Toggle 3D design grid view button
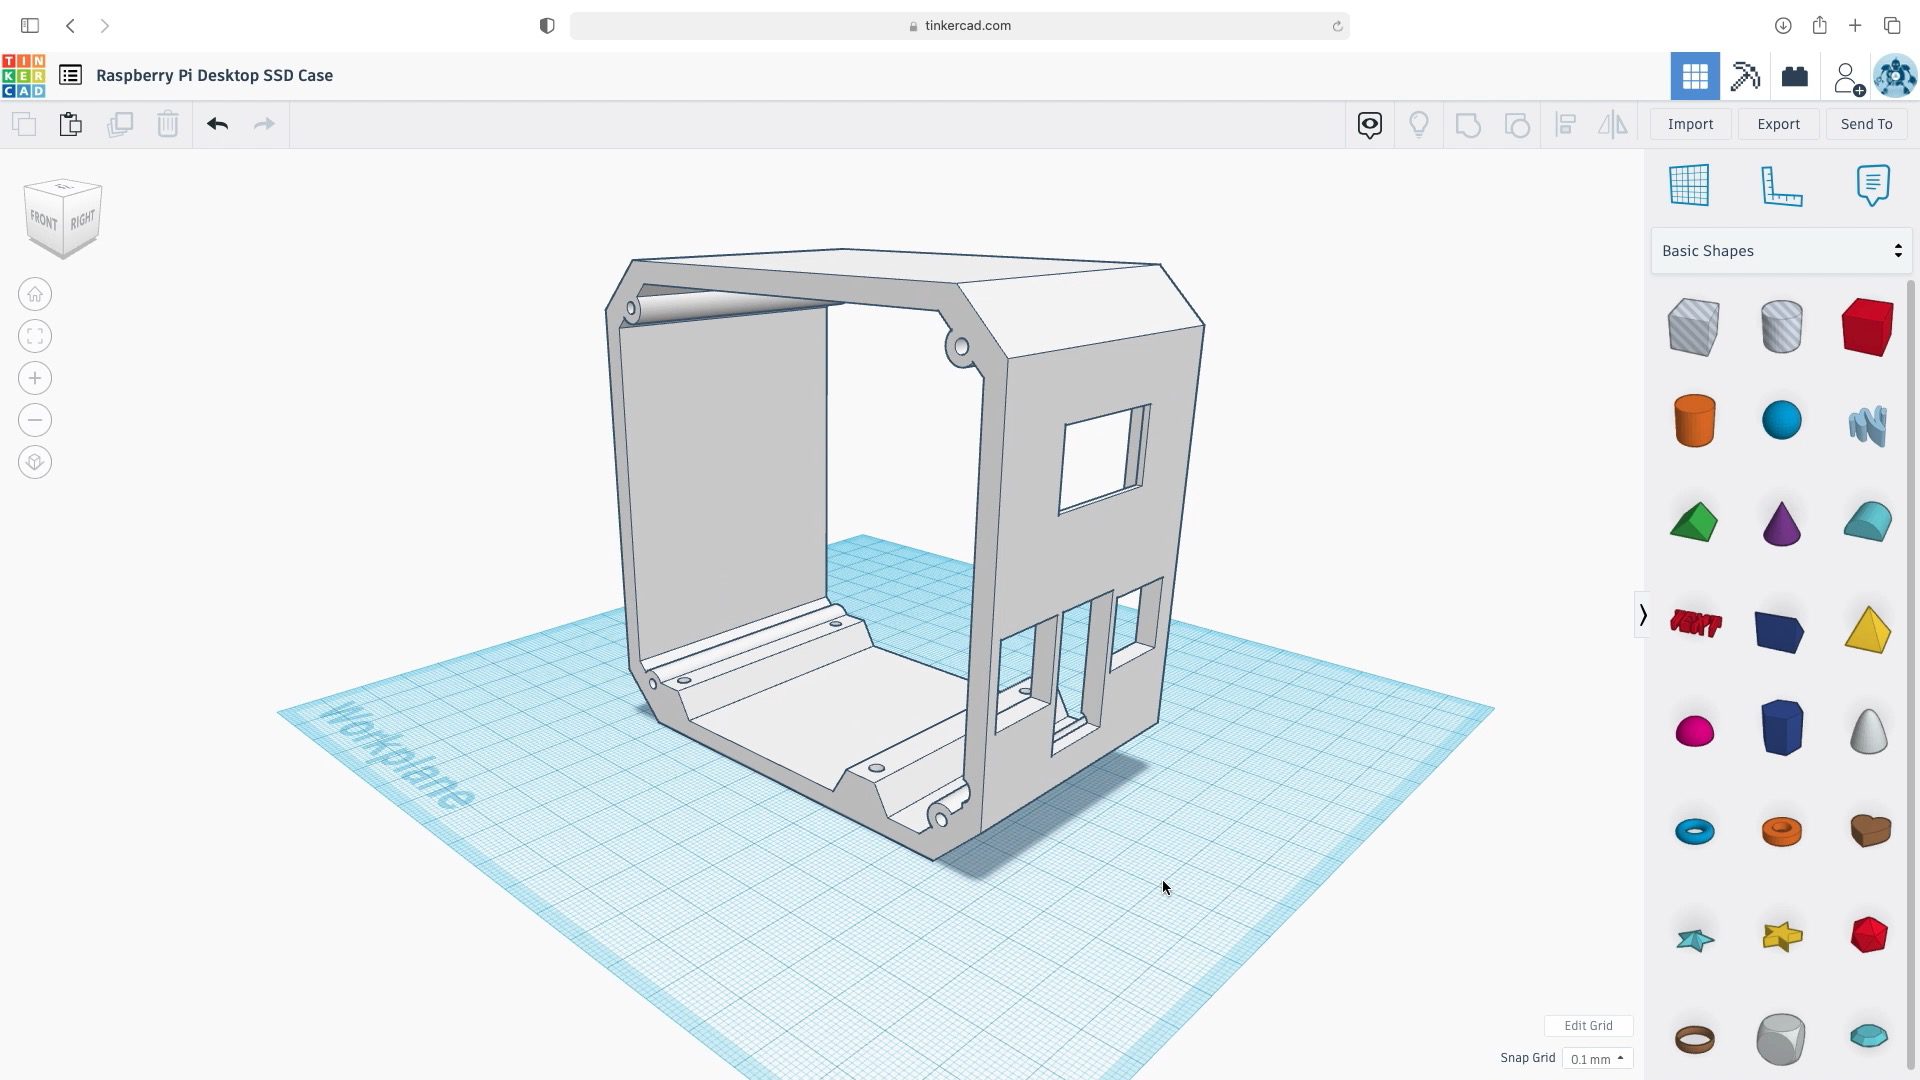1920x1080 pixels. click(1695, 76)
